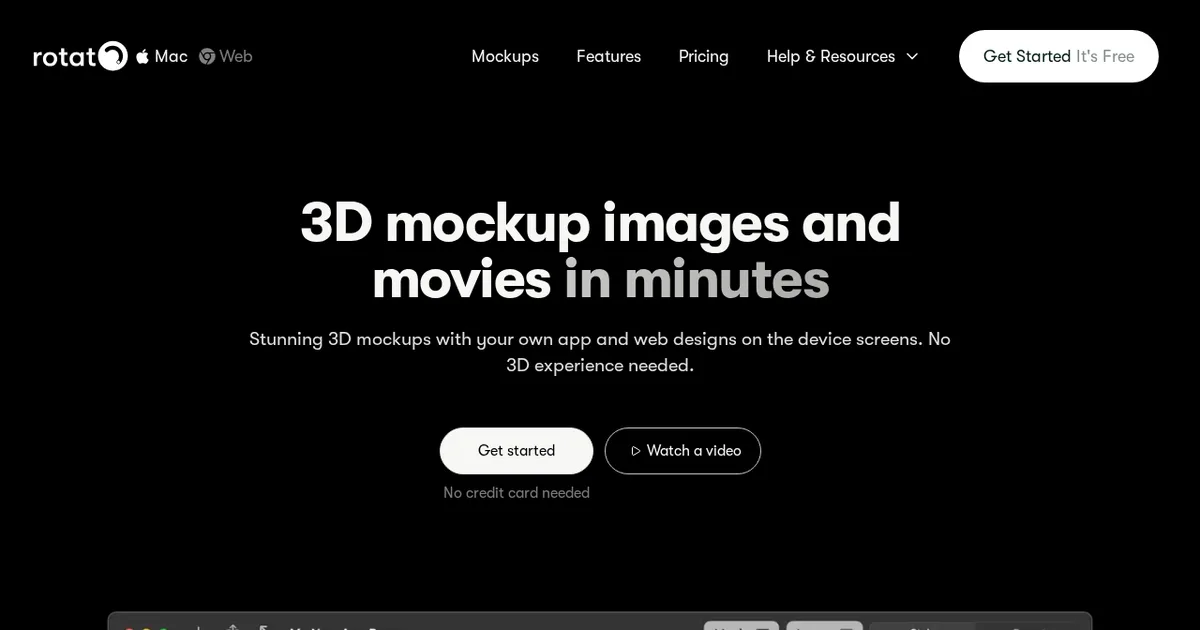The image size is (1200, 630).
Task: Click the 'No credit card needed' text
Action: point(516,493)
